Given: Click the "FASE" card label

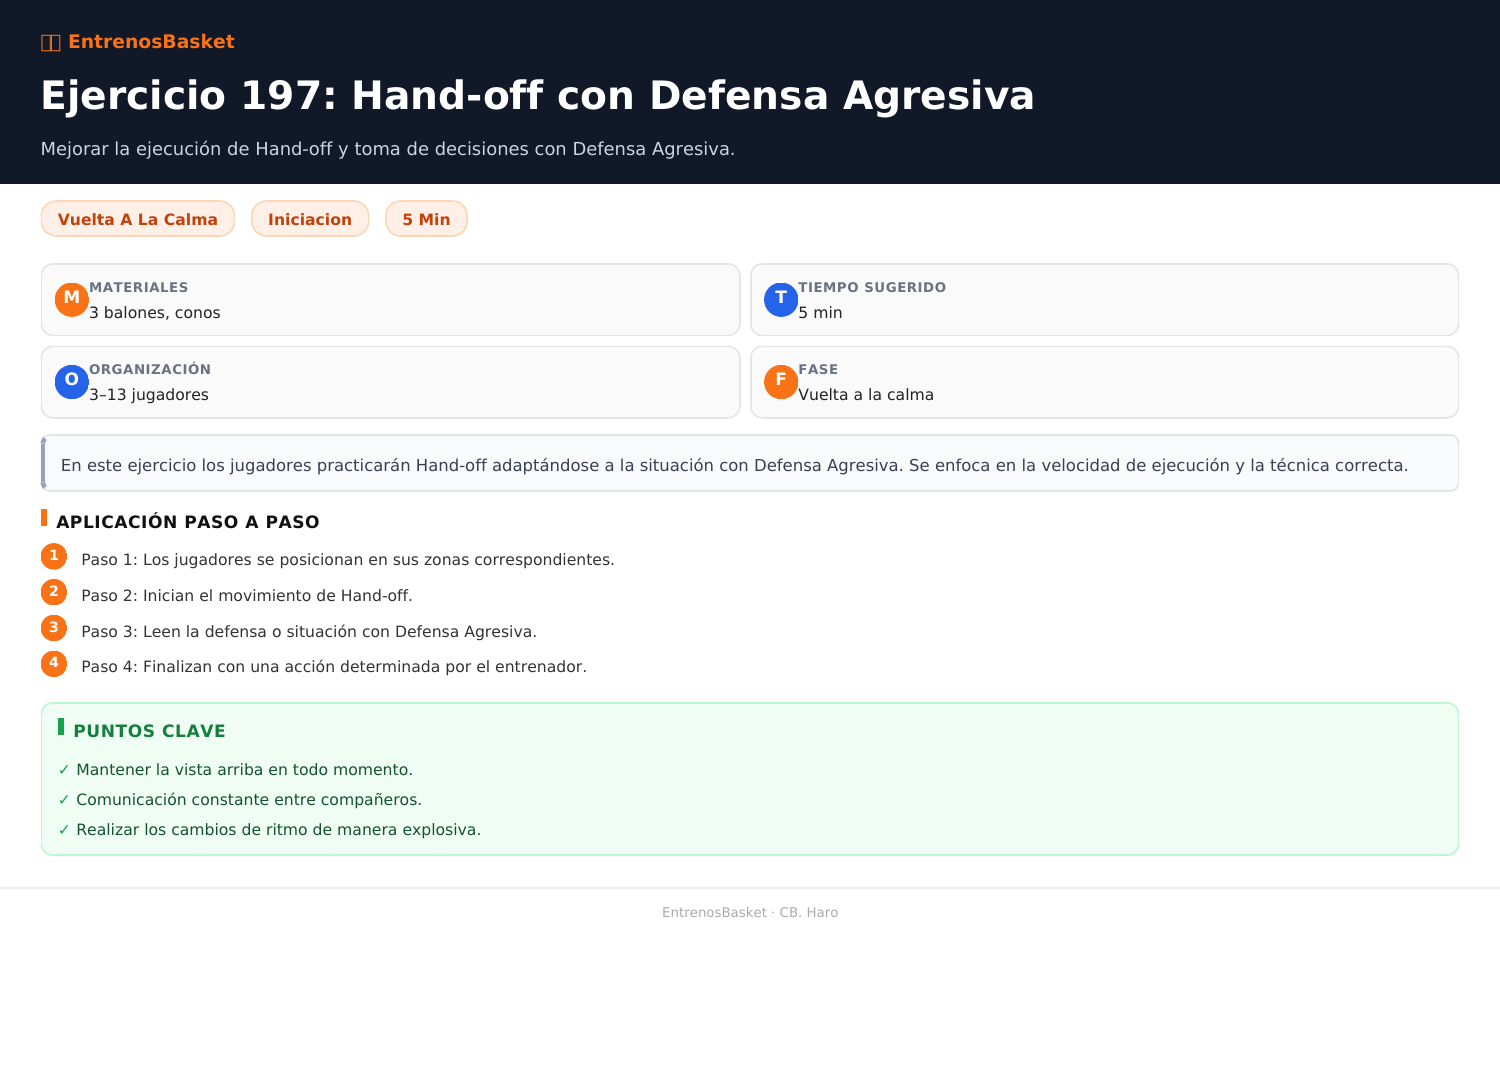Looking at the screenshot, I should [x=818, y=369].
